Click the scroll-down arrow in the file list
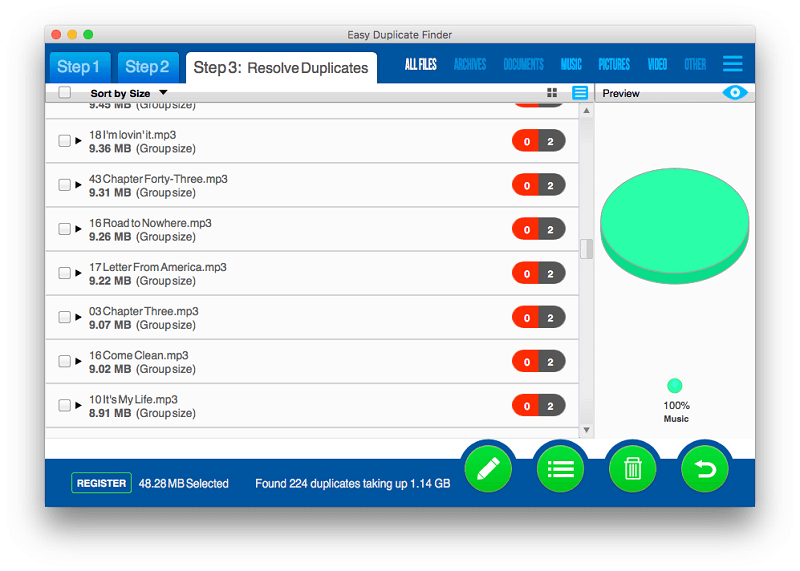This screenshot has height=571, width=800. coord(587,430)
